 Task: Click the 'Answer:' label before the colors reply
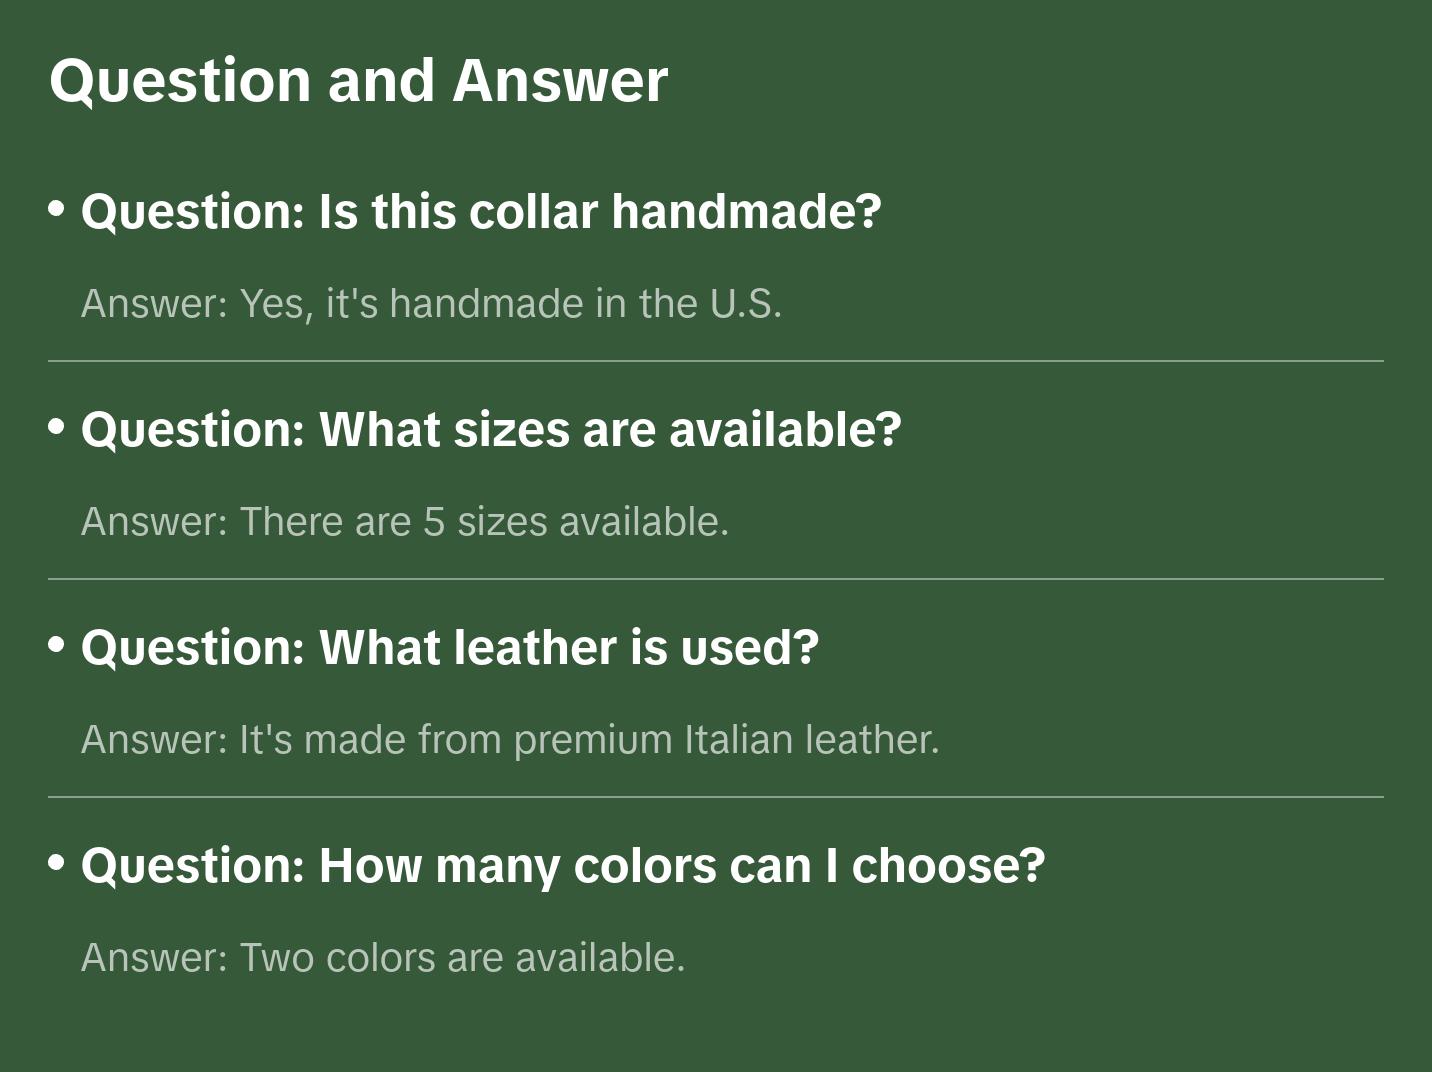point(155,957)
